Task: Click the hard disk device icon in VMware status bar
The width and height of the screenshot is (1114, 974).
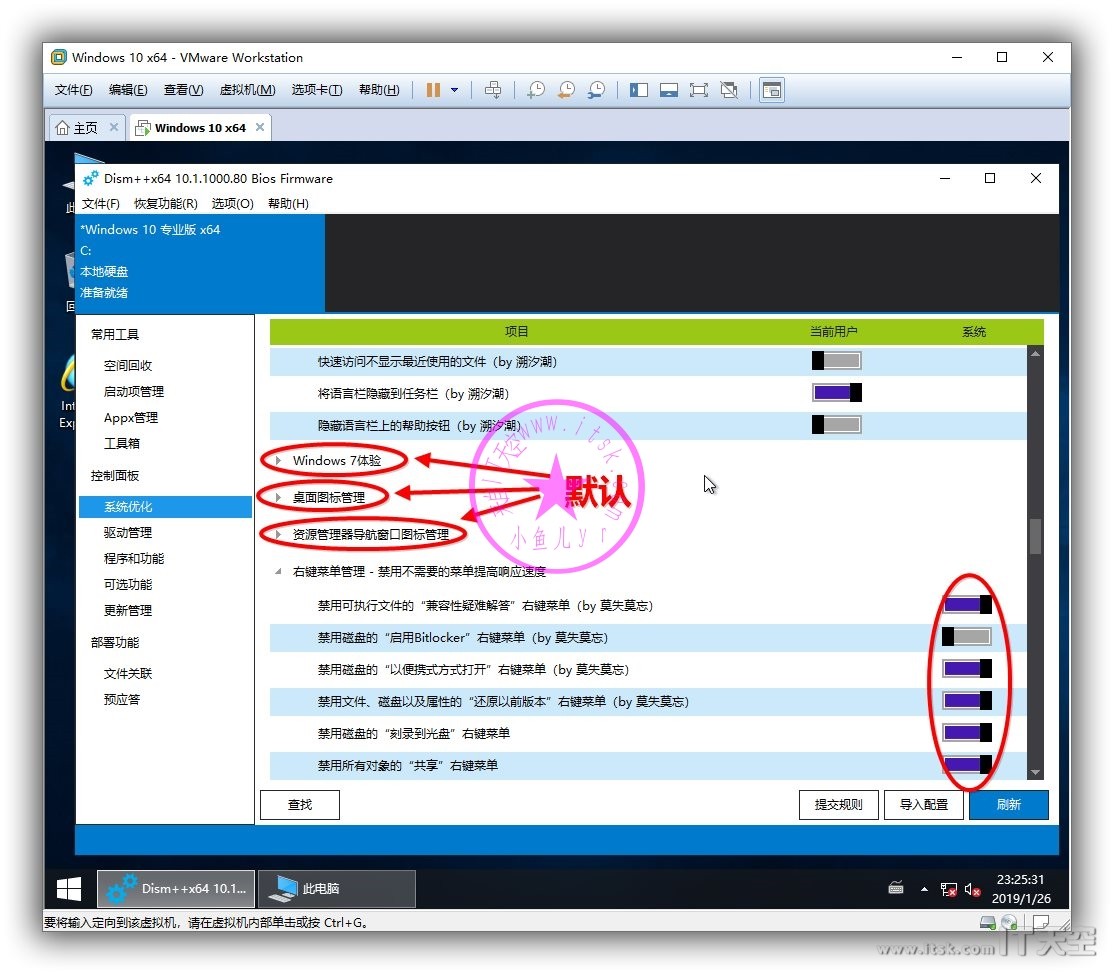Action: click(x=988, y=923)
